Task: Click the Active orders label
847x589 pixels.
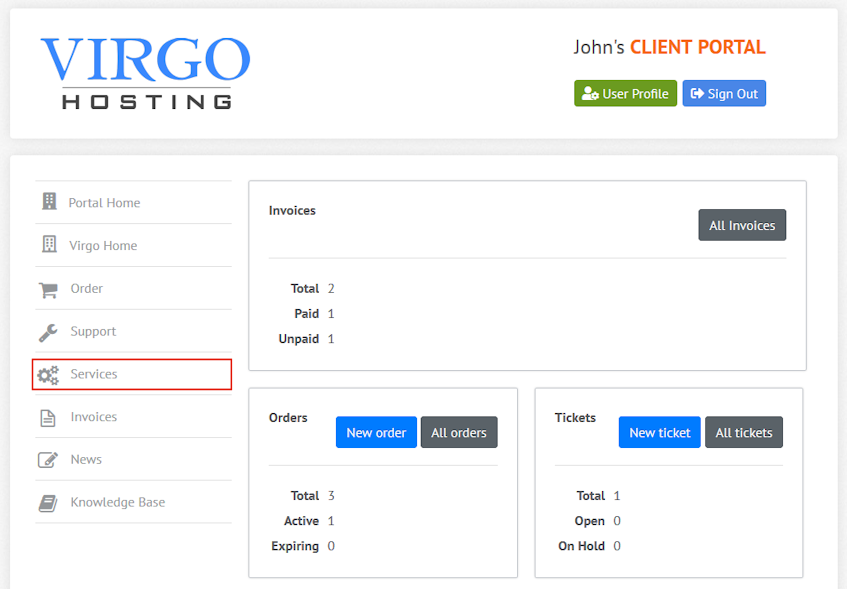Action: click(x=301, y=521)
